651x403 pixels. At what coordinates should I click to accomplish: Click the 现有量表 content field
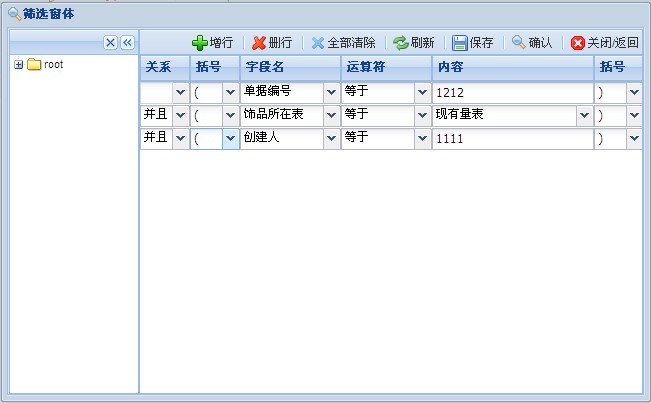505,115
